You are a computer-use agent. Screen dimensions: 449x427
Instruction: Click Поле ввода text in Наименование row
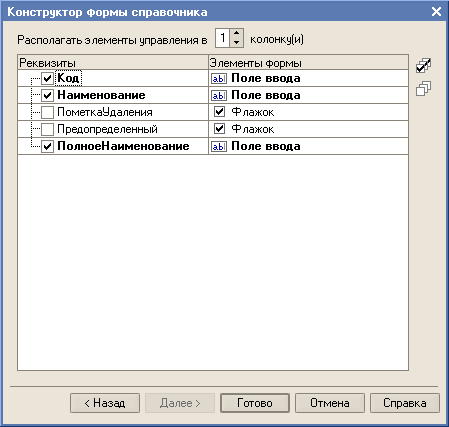[x=266, y=95]
